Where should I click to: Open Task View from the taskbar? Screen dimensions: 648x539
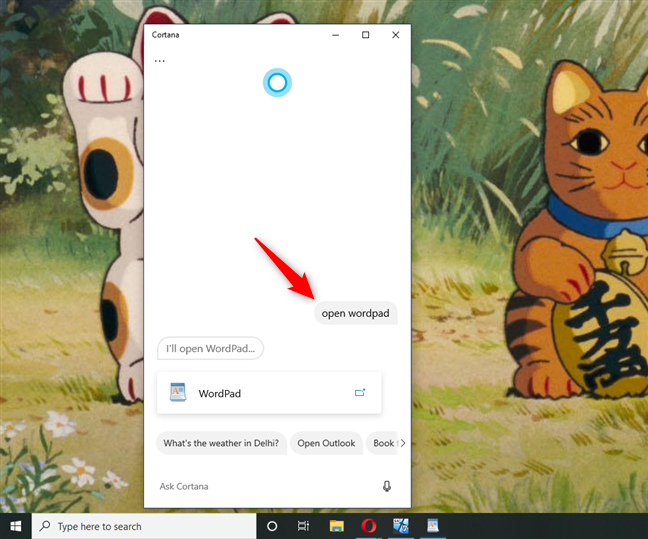pyautogui.click(x=303, y=526)
